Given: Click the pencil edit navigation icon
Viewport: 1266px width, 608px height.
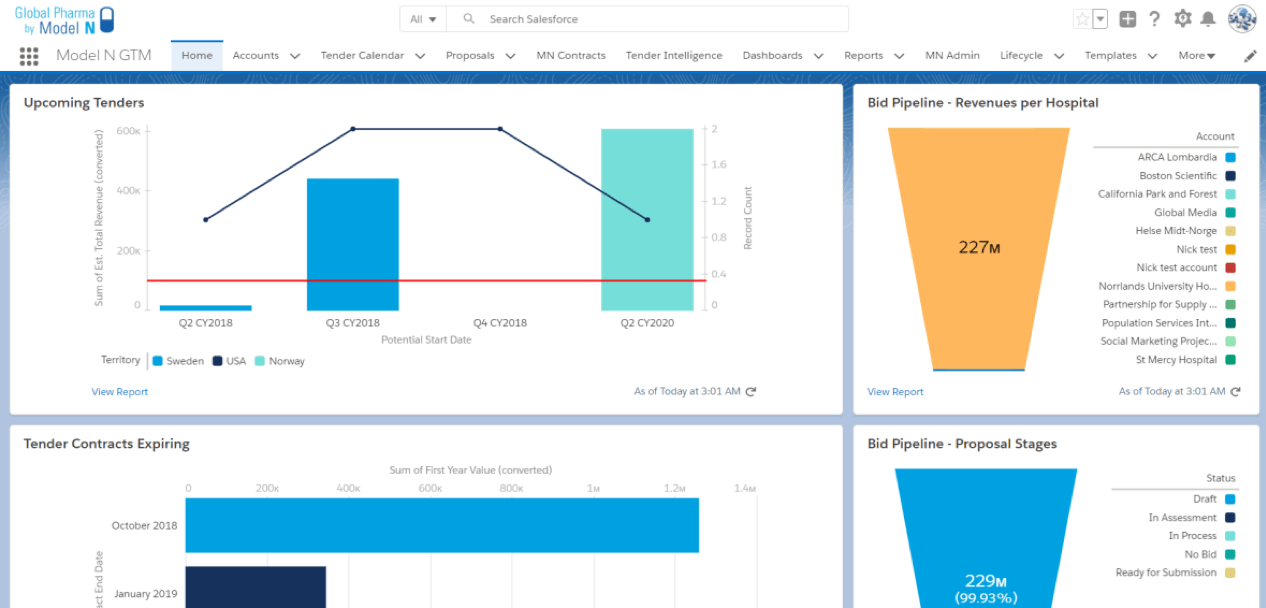Looking at the screenshot, I should pyautogui.click(x=1250, y=56).
